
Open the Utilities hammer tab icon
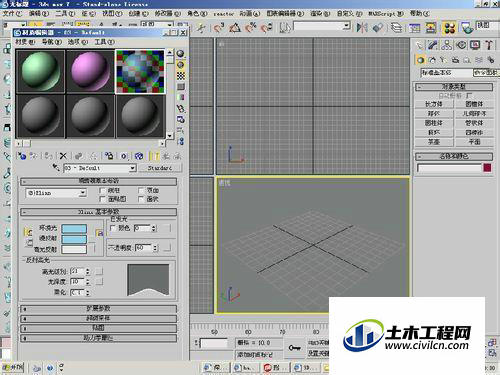pyautogui.click(x=489, y=45)
